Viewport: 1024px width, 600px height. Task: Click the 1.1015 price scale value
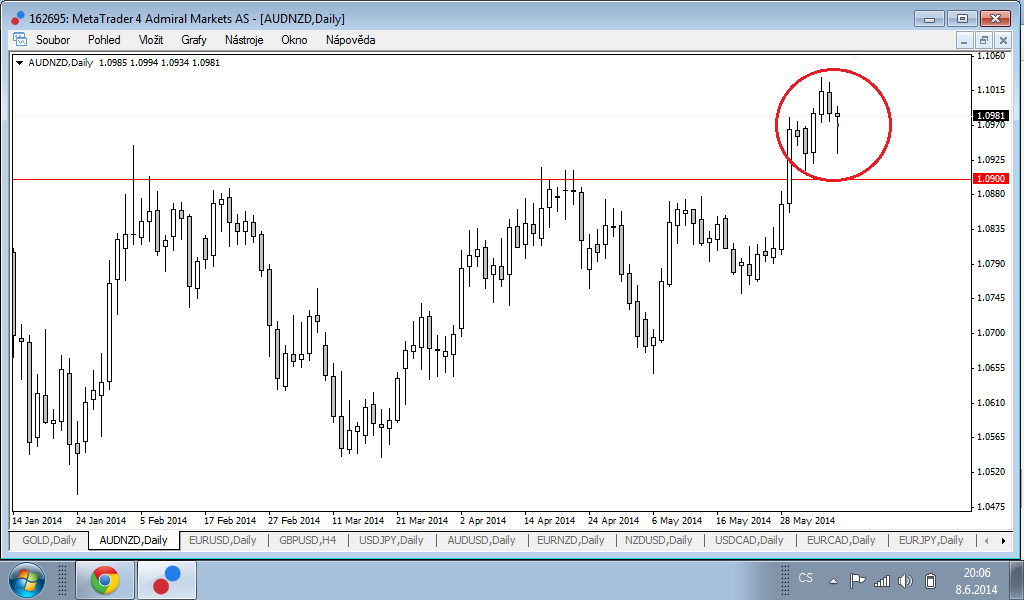click(991, 90)
